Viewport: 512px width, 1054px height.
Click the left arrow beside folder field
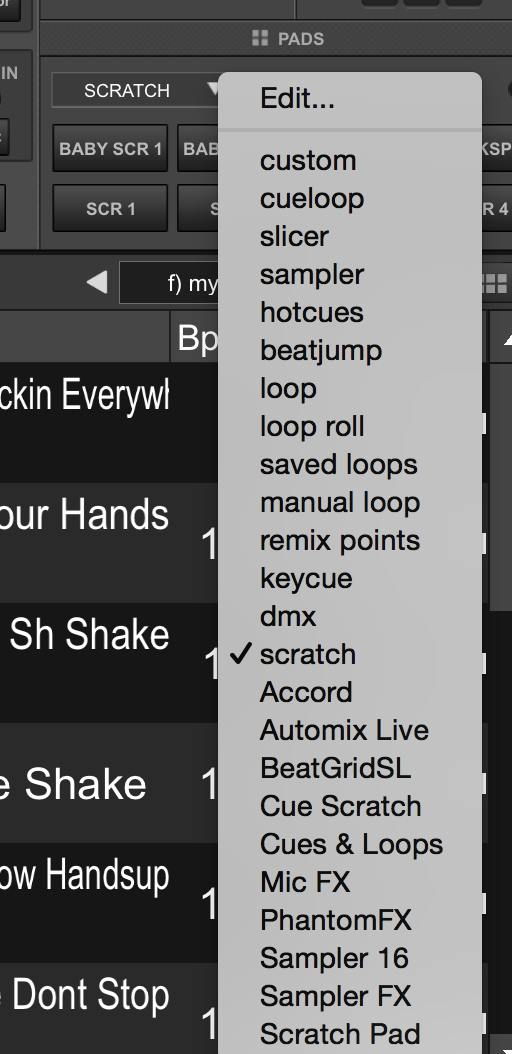click(97, 282)
